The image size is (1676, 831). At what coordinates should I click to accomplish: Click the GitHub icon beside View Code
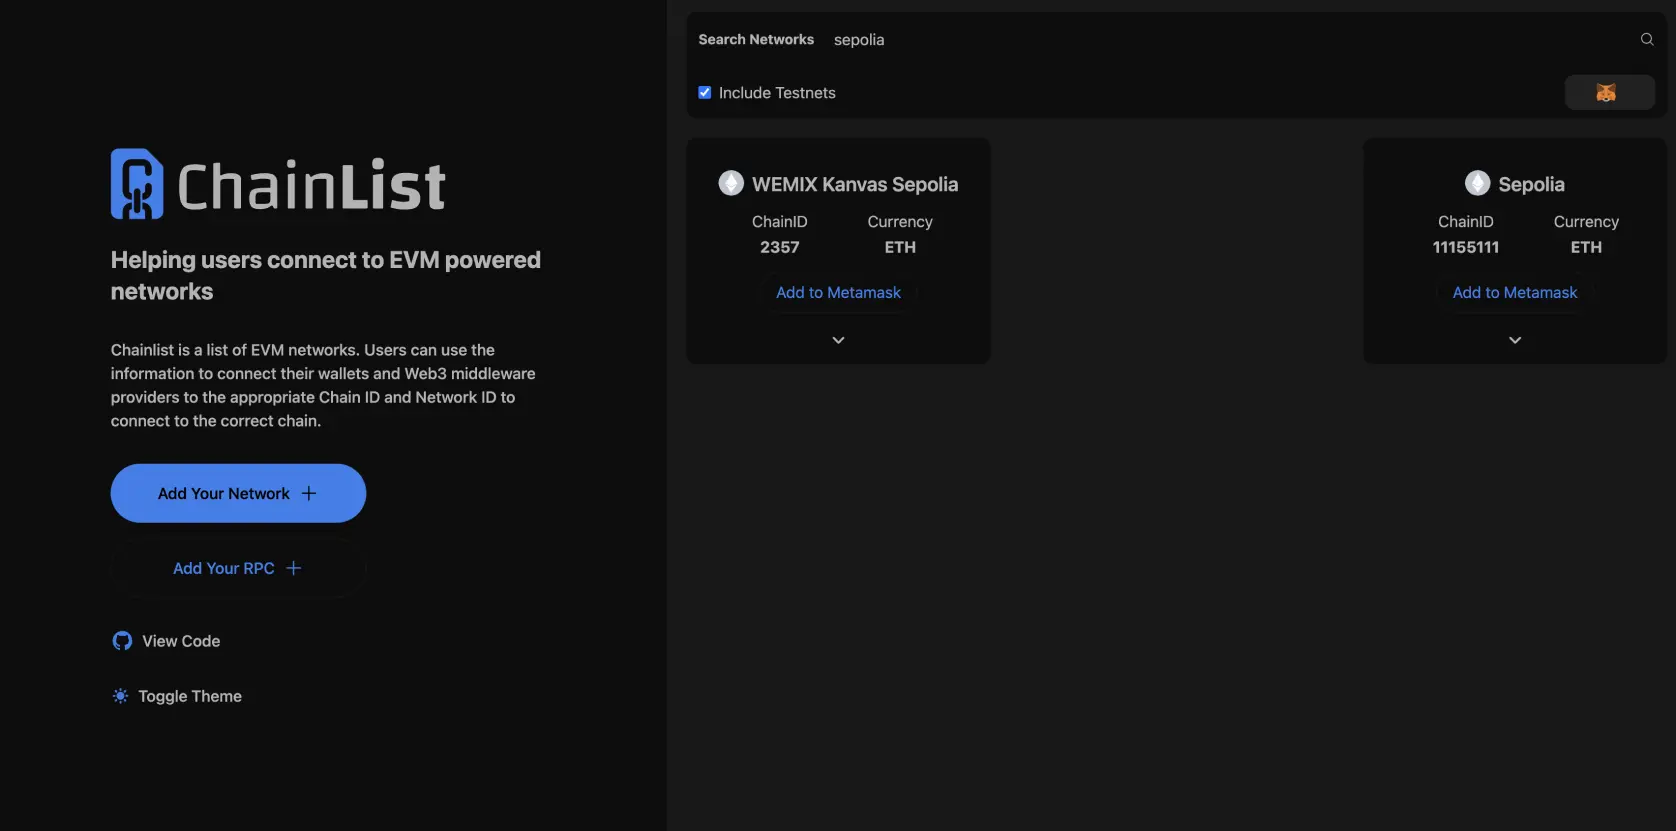[122, 641]
